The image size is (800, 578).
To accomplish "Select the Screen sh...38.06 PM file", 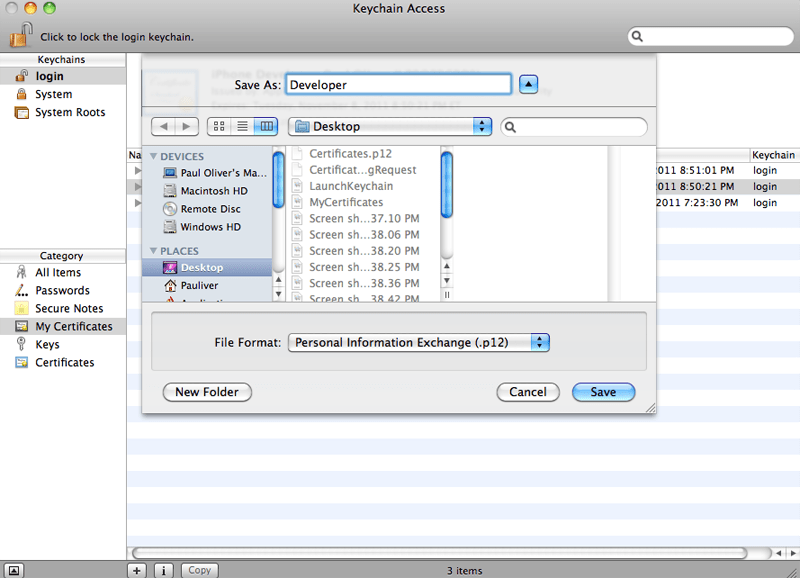I will [x=364, y=235].
